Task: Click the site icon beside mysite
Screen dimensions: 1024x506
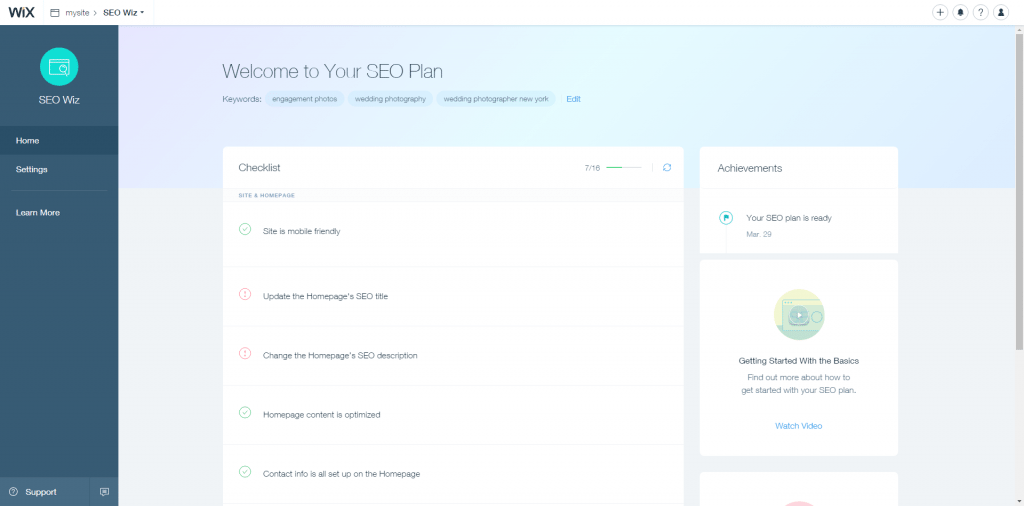Action: [x=55, y=12]
